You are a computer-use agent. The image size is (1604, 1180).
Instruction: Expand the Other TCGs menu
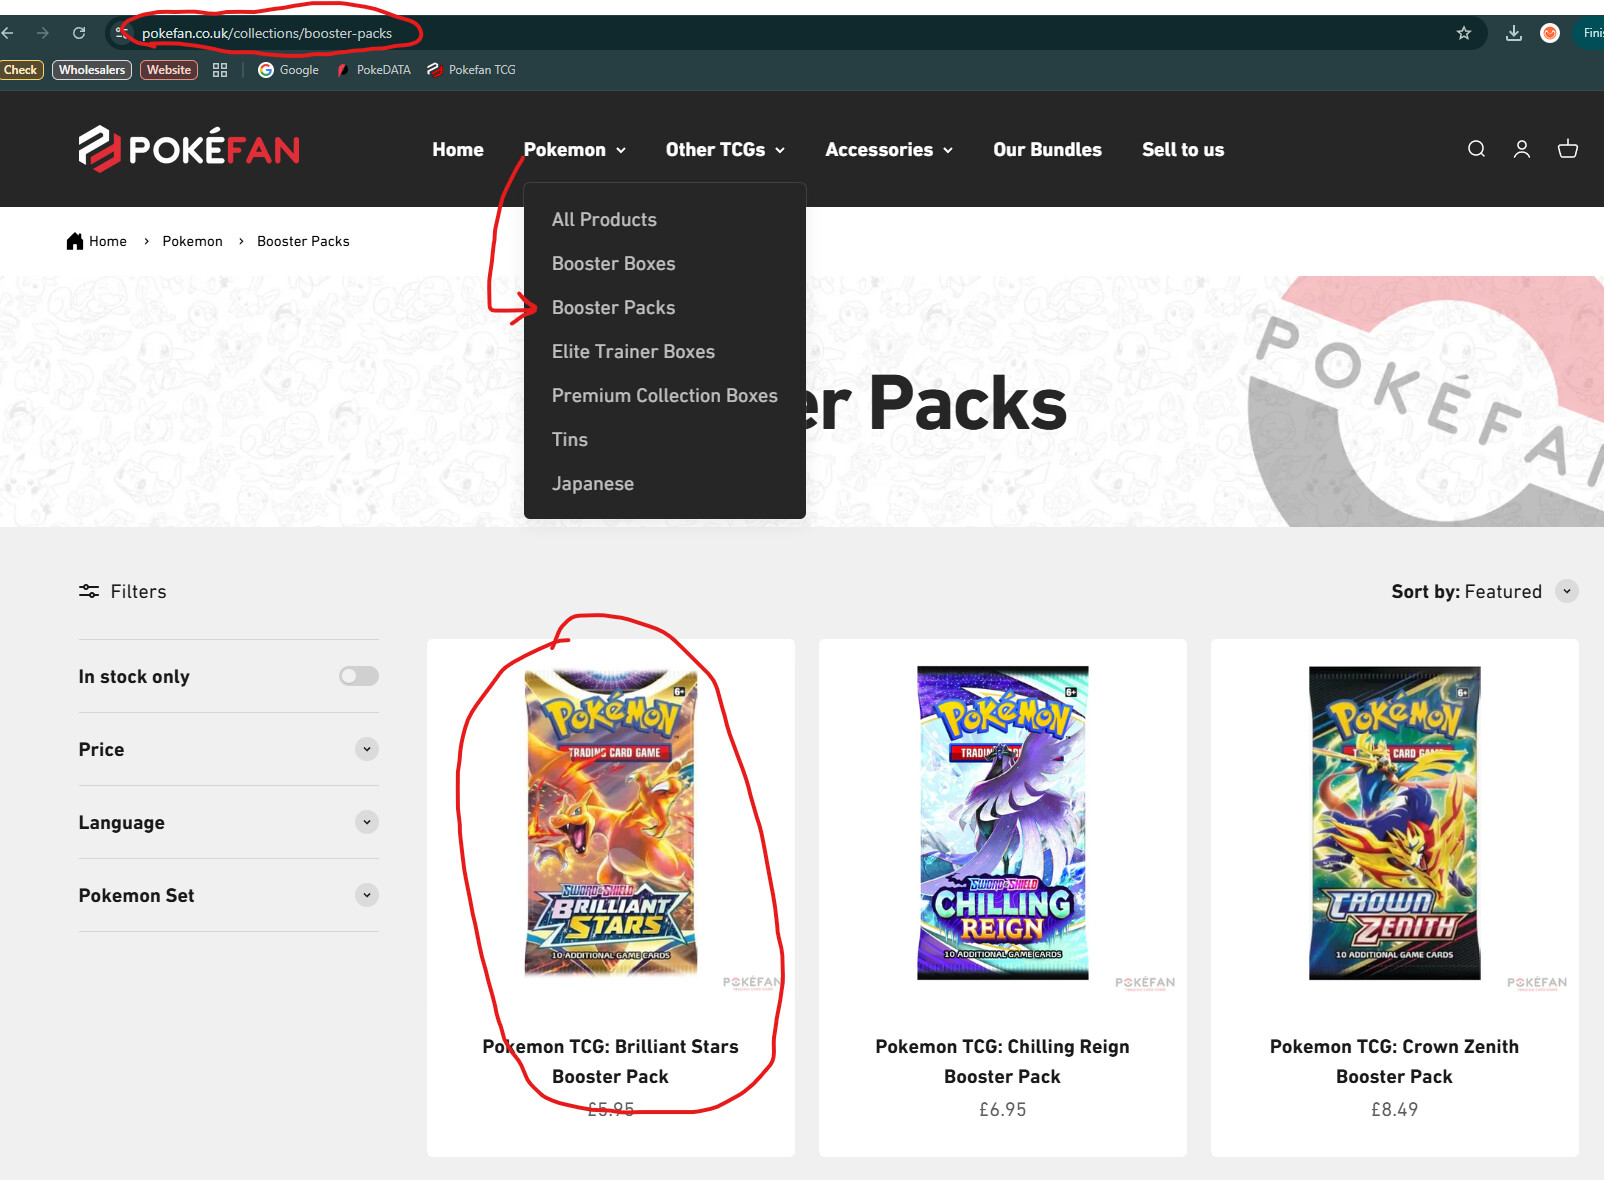(725, 149)
